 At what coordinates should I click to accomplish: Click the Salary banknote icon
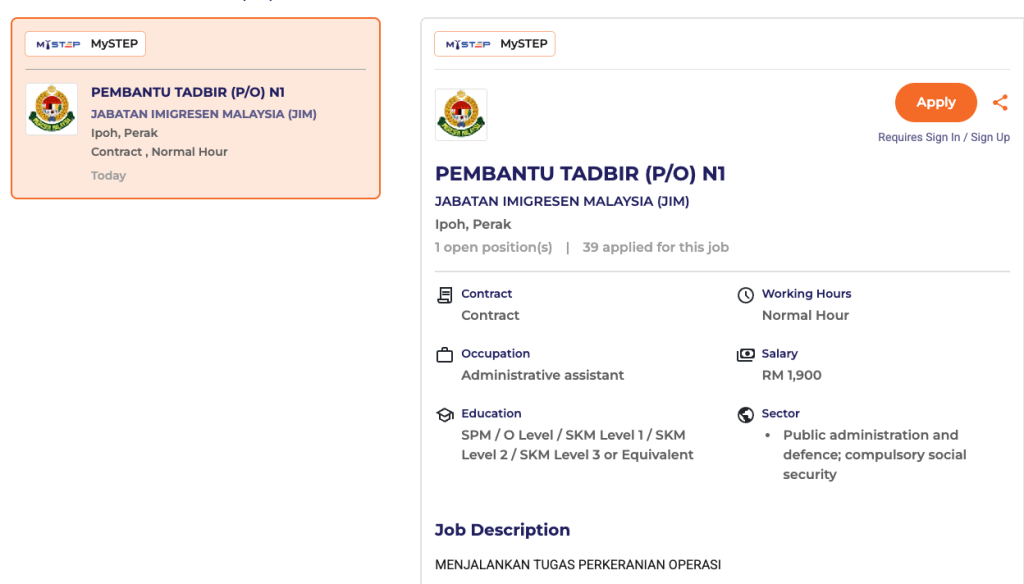(x=745, y=355)
